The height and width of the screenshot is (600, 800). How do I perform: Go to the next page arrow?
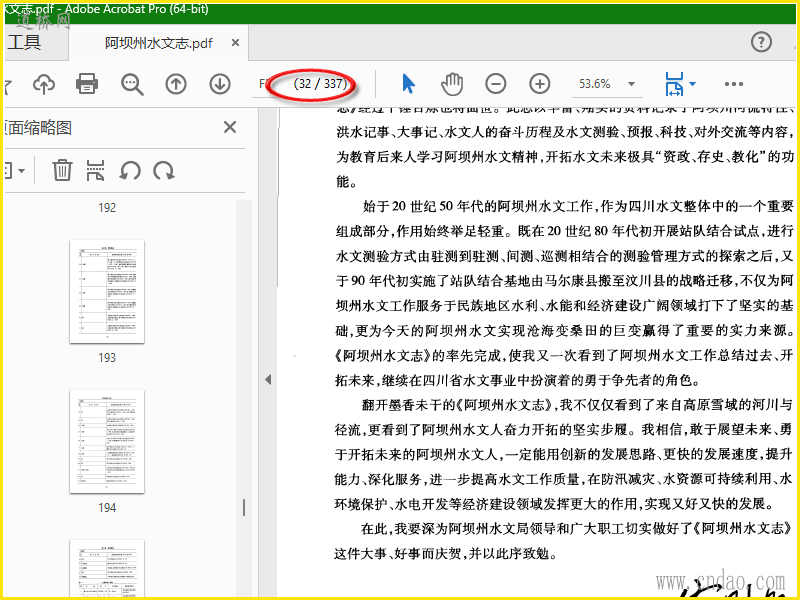(x=220, y=84)
